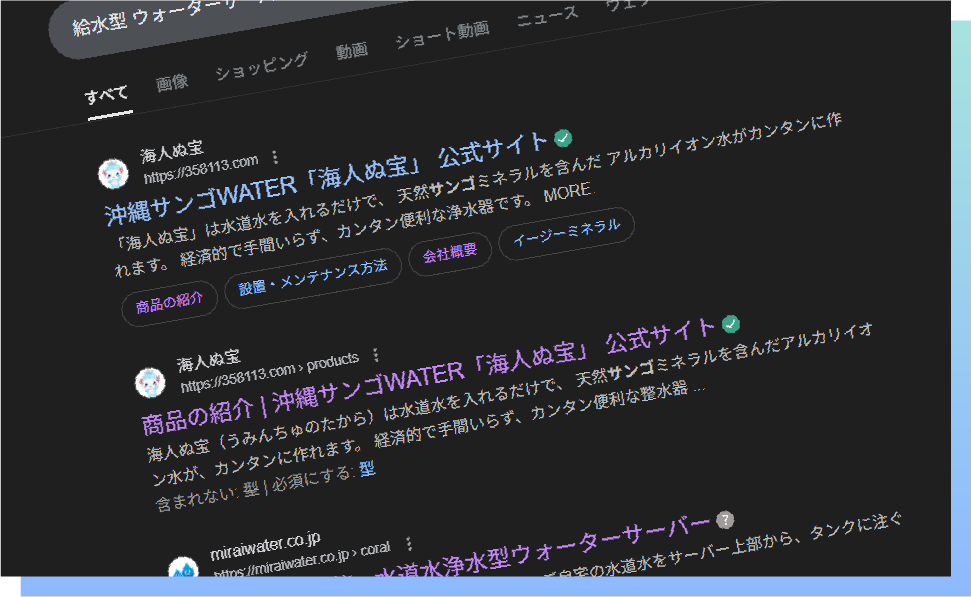This screenshot has width=971, height=597.
Task: Select the すべて search tab
Action: [107, 95]
